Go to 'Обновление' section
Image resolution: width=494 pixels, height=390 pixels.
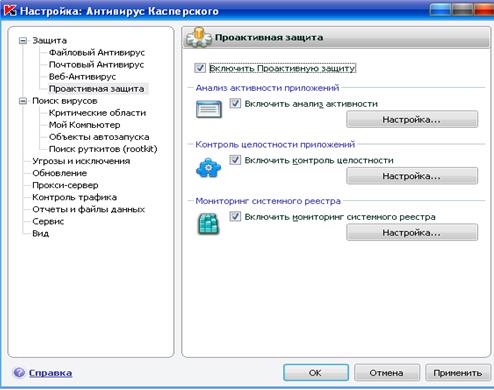click(60, 173)
